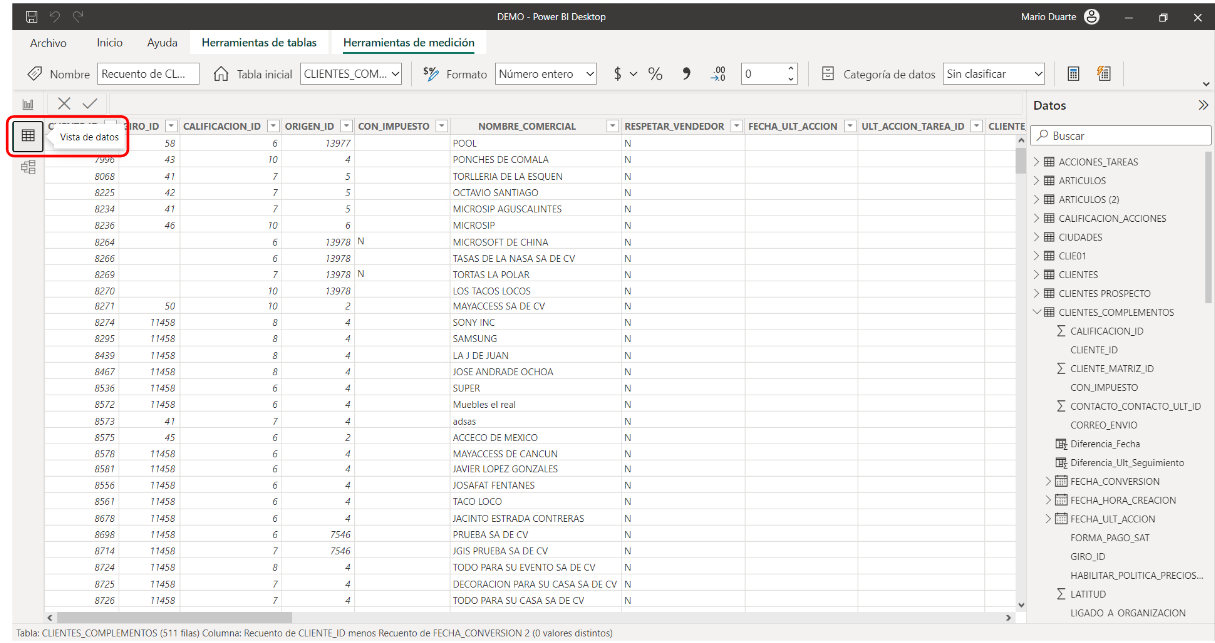
Task: Switch to Herramientas de tablas tab
Action: [x=259, y=43]
